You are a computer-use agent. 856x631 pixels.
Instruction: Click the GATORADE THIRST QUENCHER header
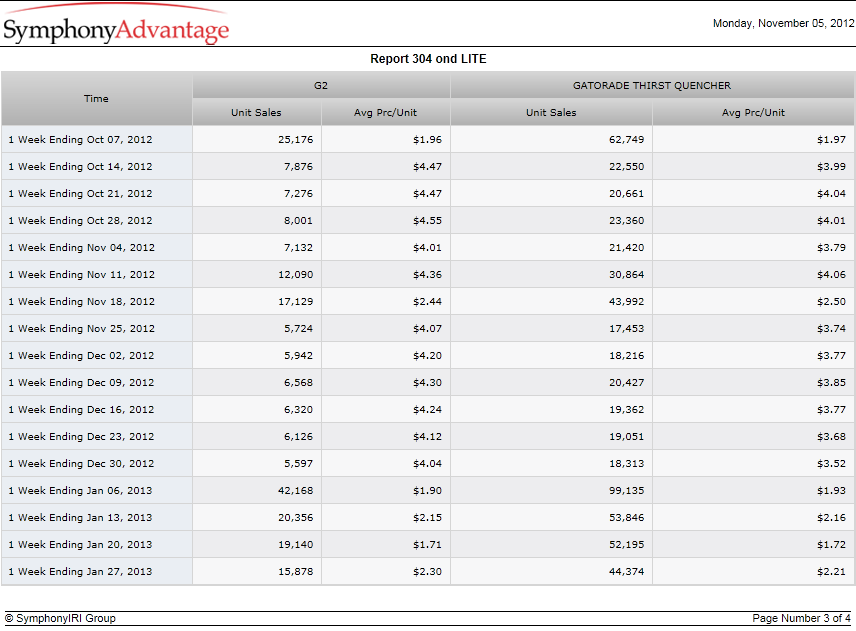coord(652,85)
